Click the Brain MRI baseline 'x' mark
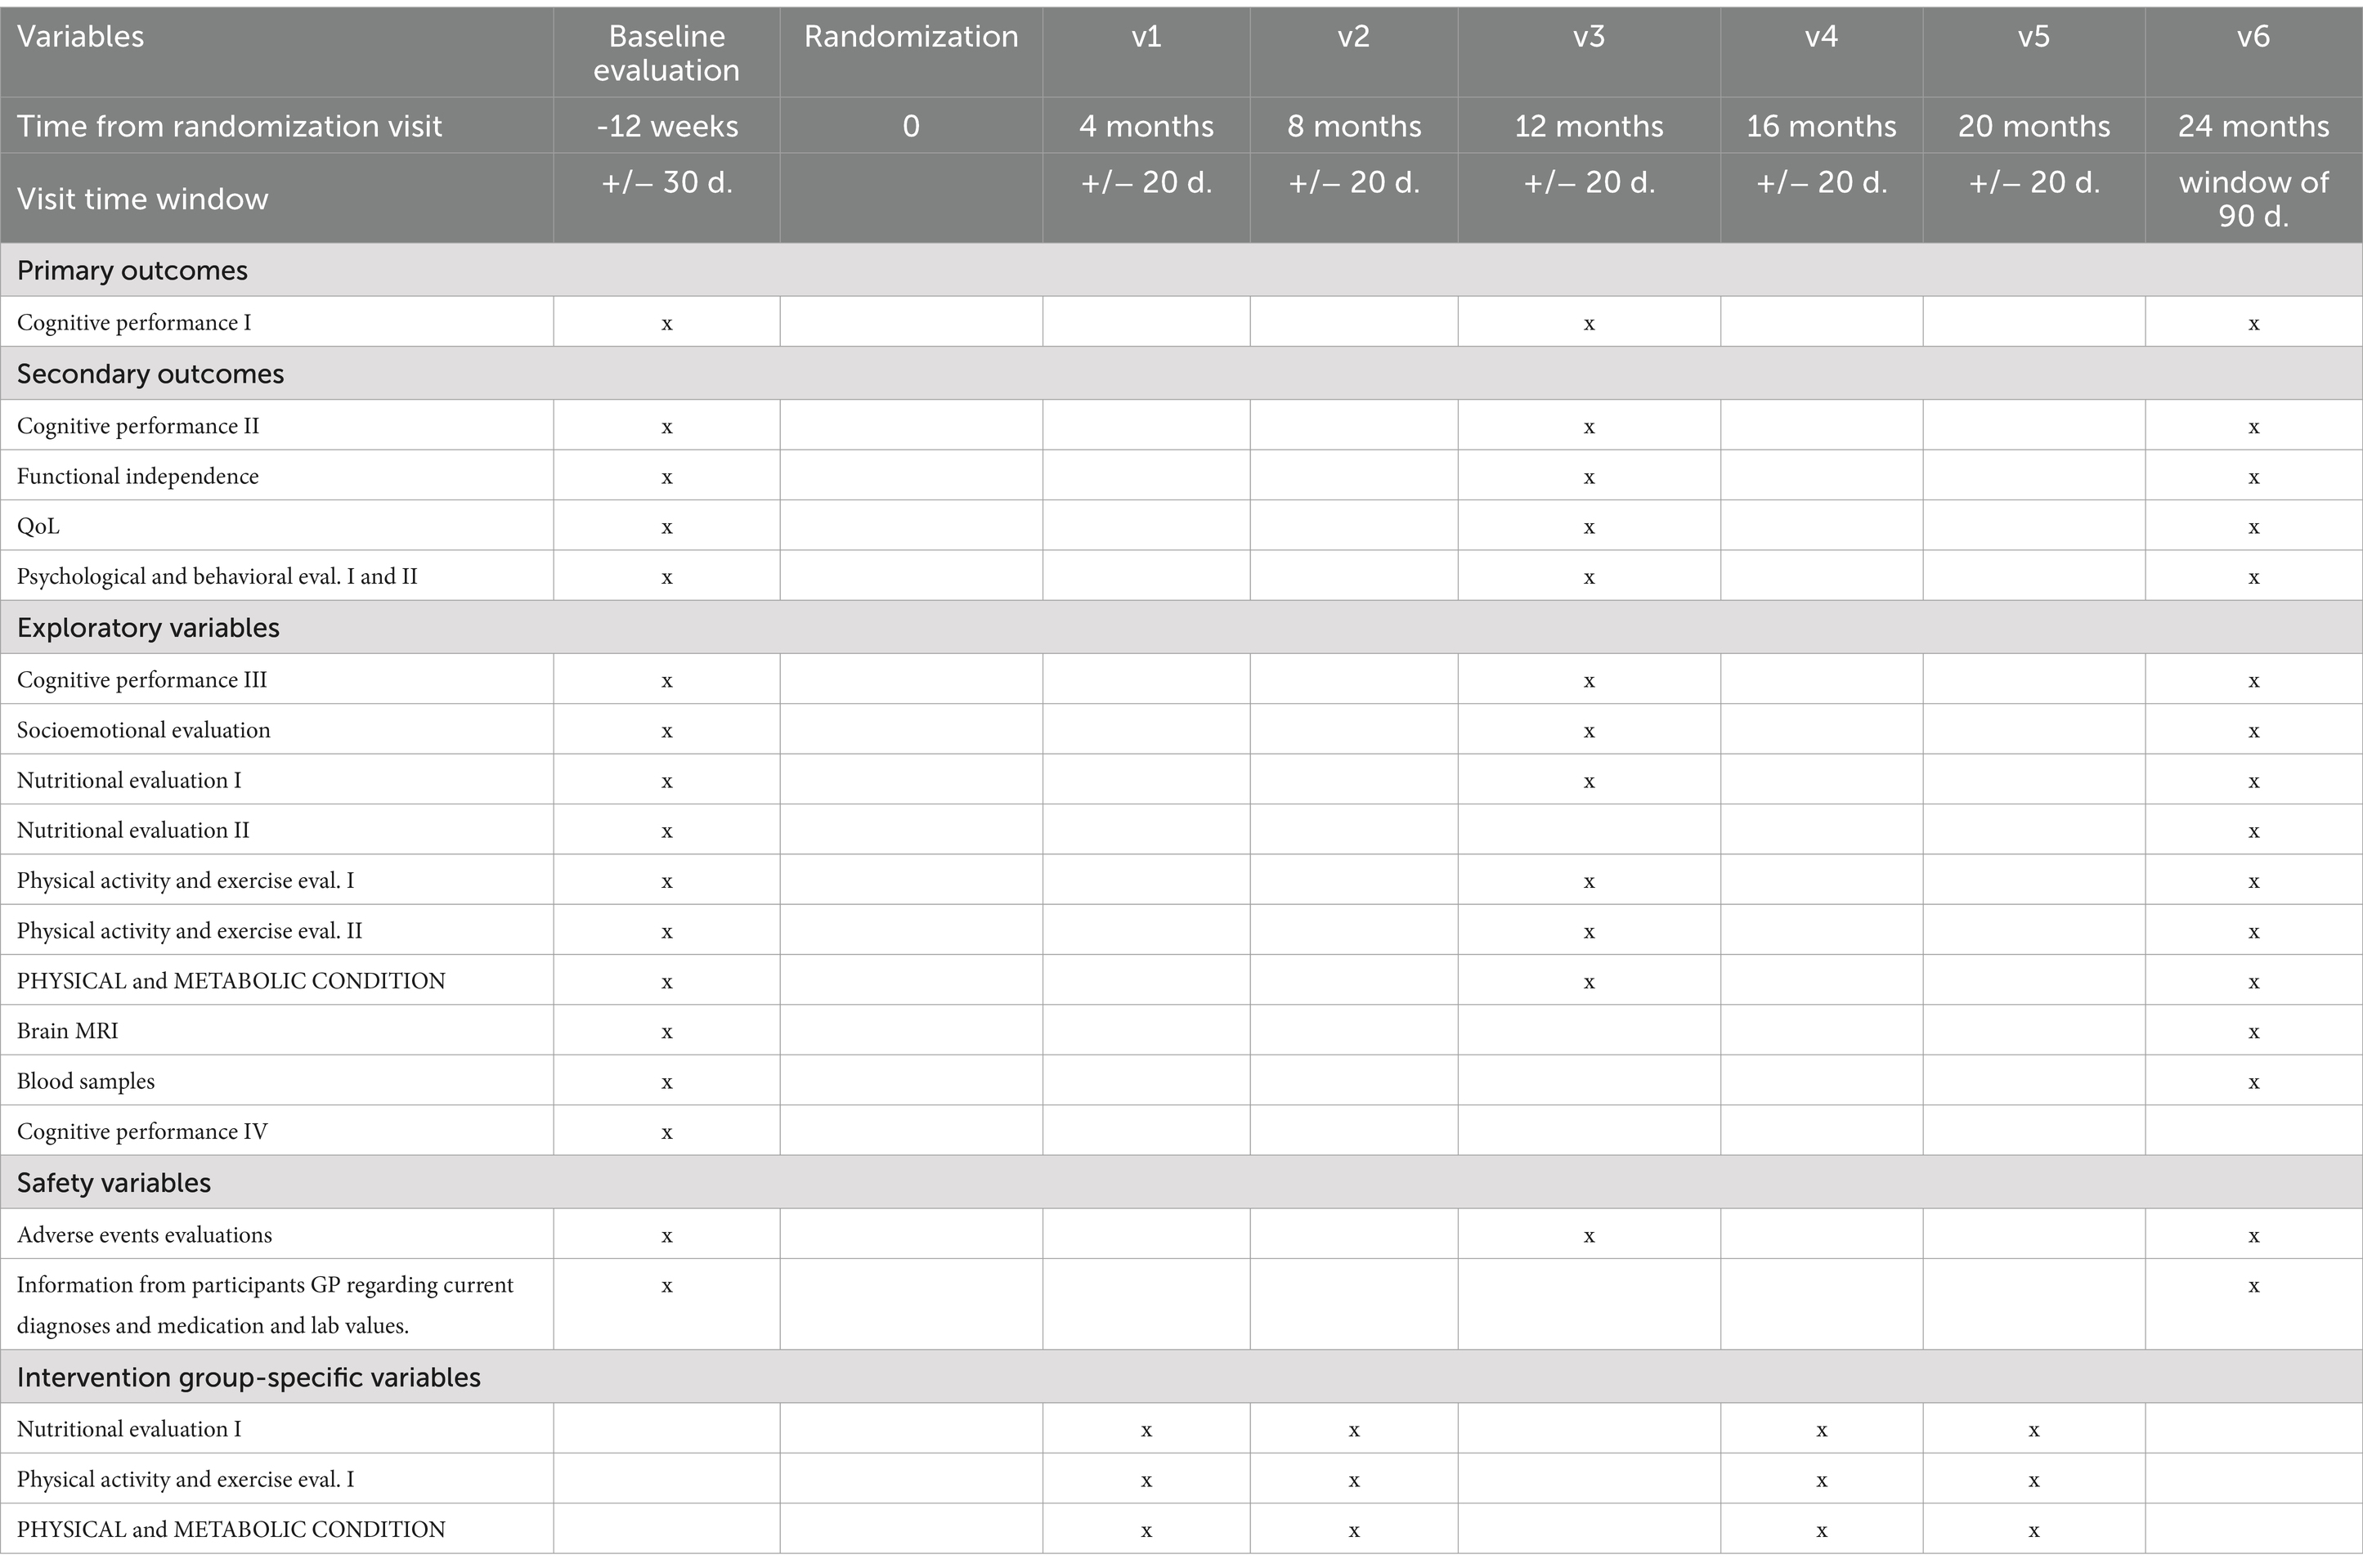 (667, 1032)
